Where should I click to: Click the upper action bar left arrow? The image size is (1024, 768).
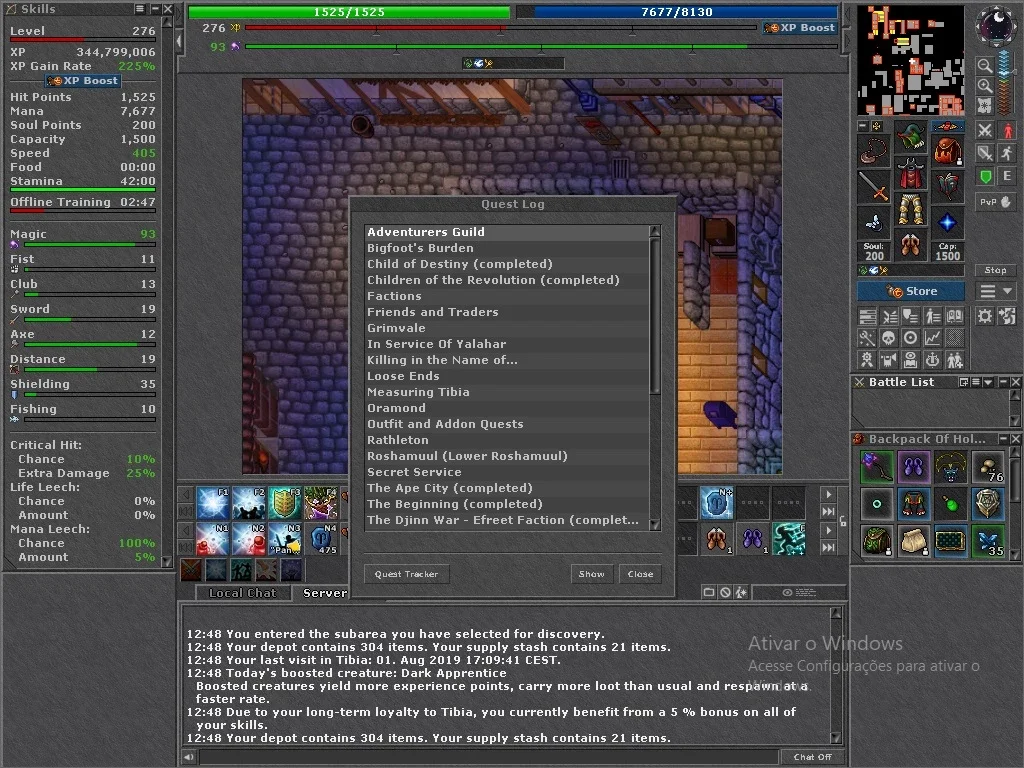[185, 494]
